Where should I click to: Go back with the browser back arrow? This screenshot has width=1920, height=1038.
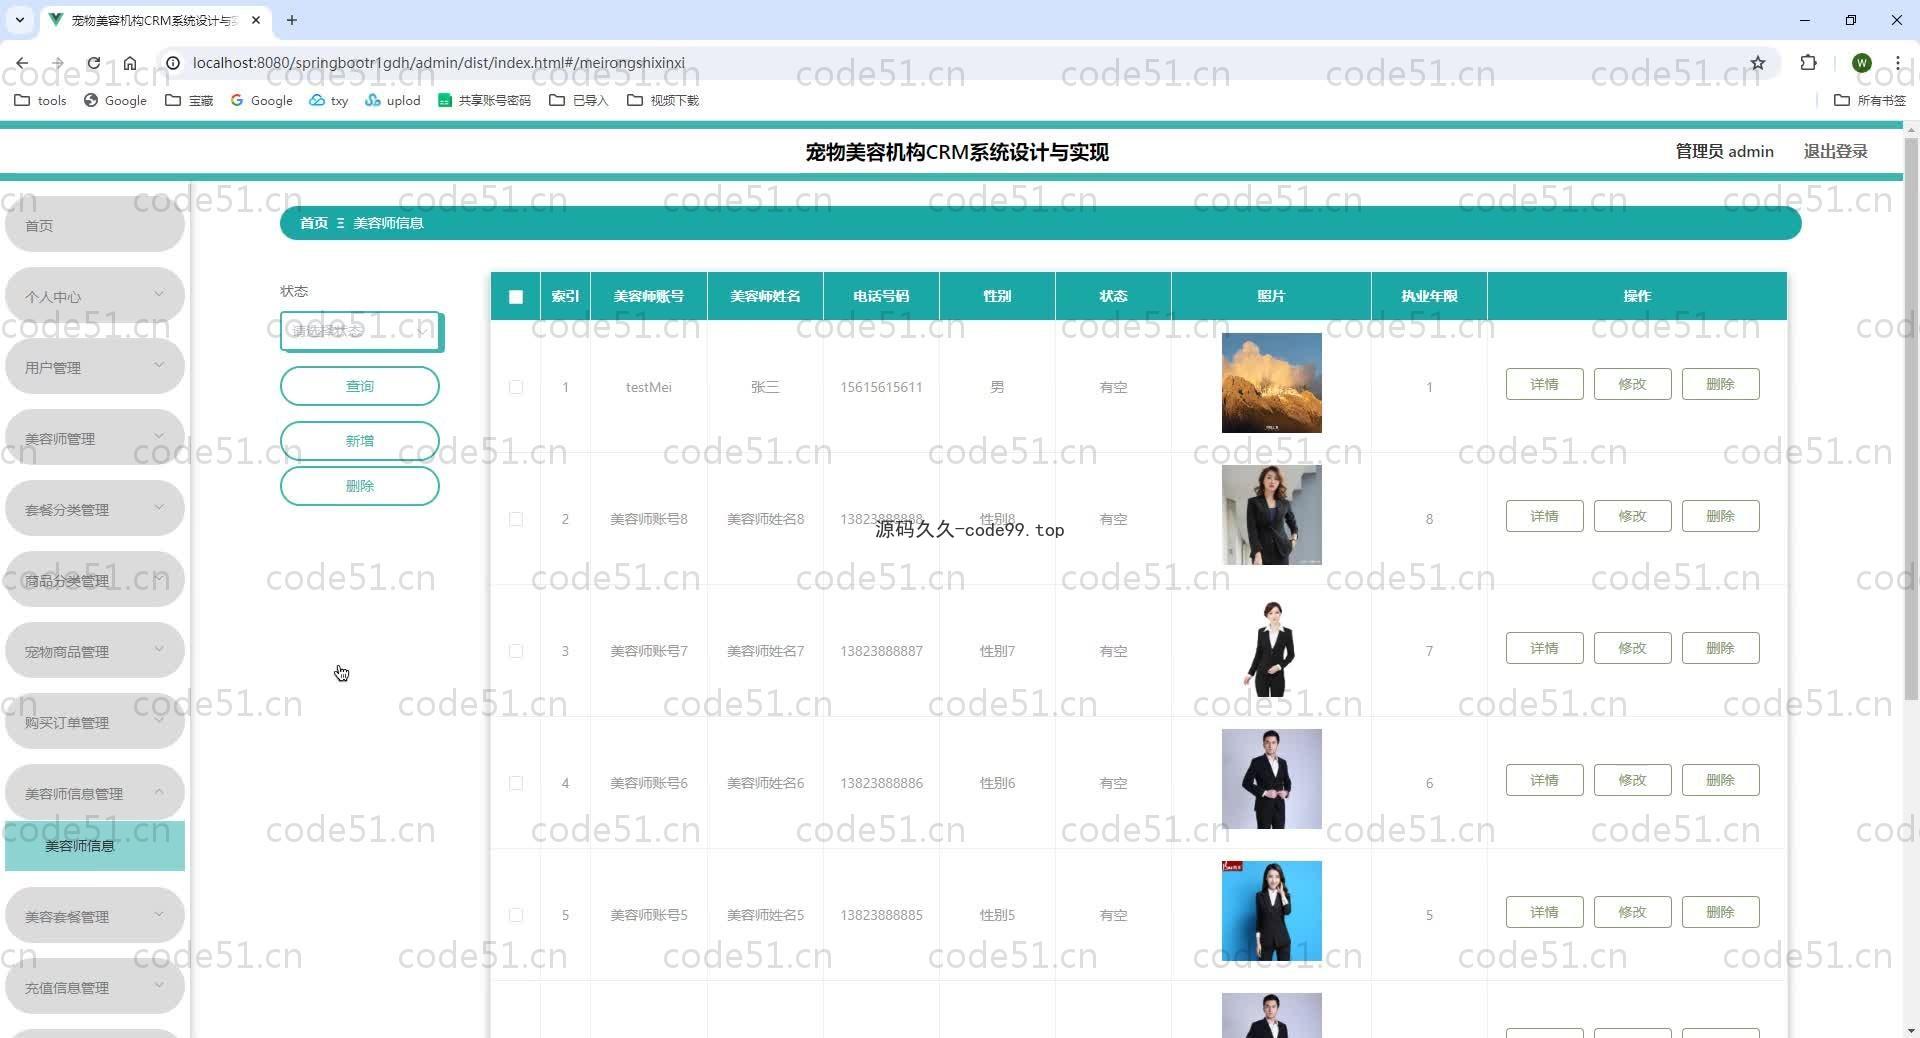point(22,63)
